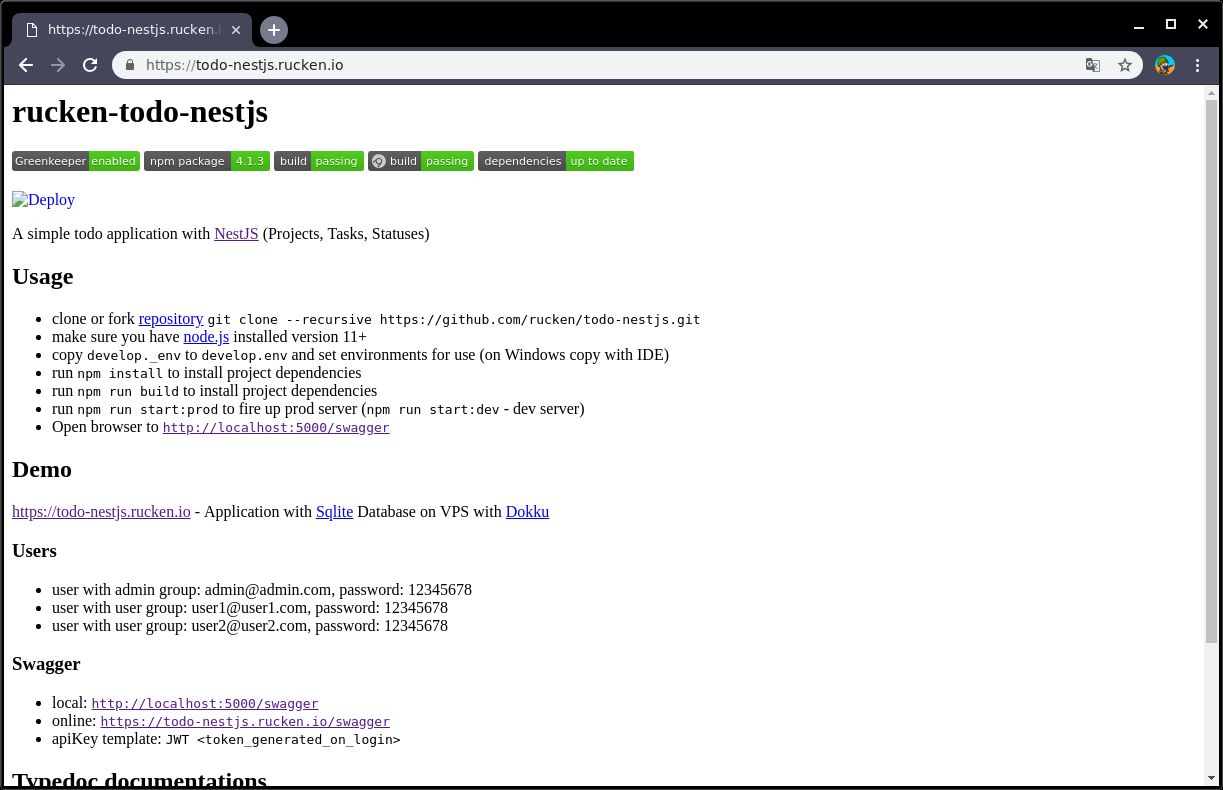
Task: View site security lock info
Action: 129,65
